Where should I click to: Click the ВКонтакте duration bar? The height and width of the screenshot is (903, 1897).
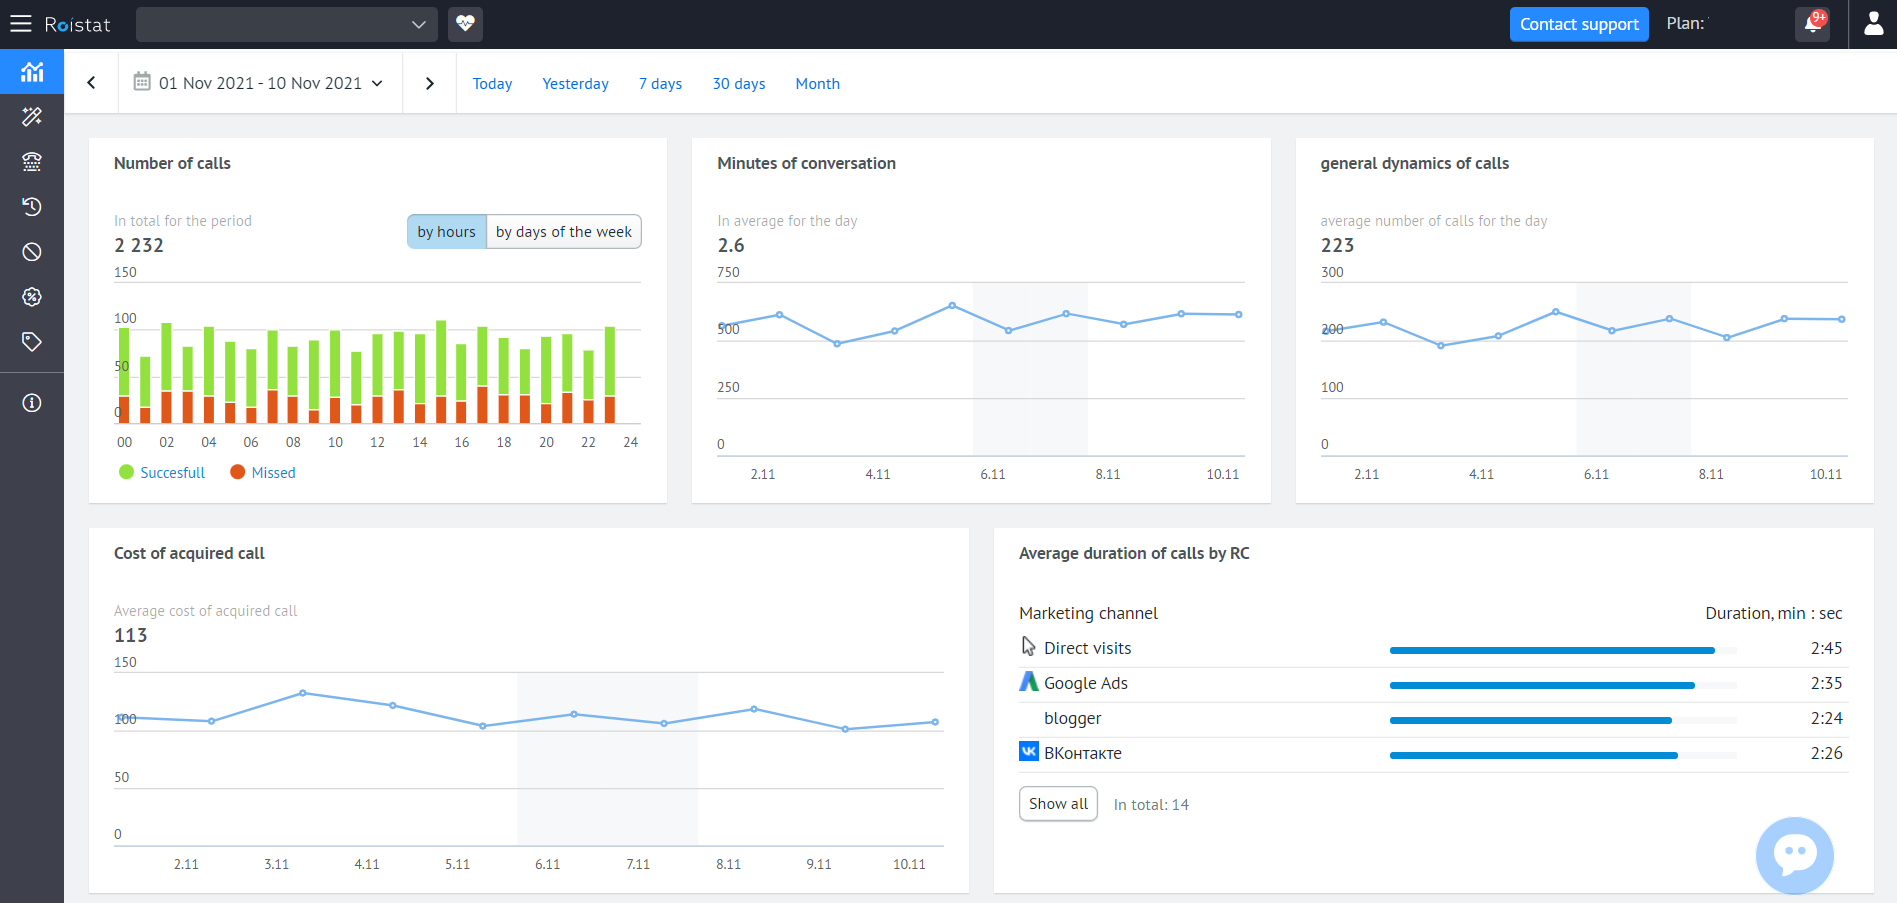click(1563, 756)
